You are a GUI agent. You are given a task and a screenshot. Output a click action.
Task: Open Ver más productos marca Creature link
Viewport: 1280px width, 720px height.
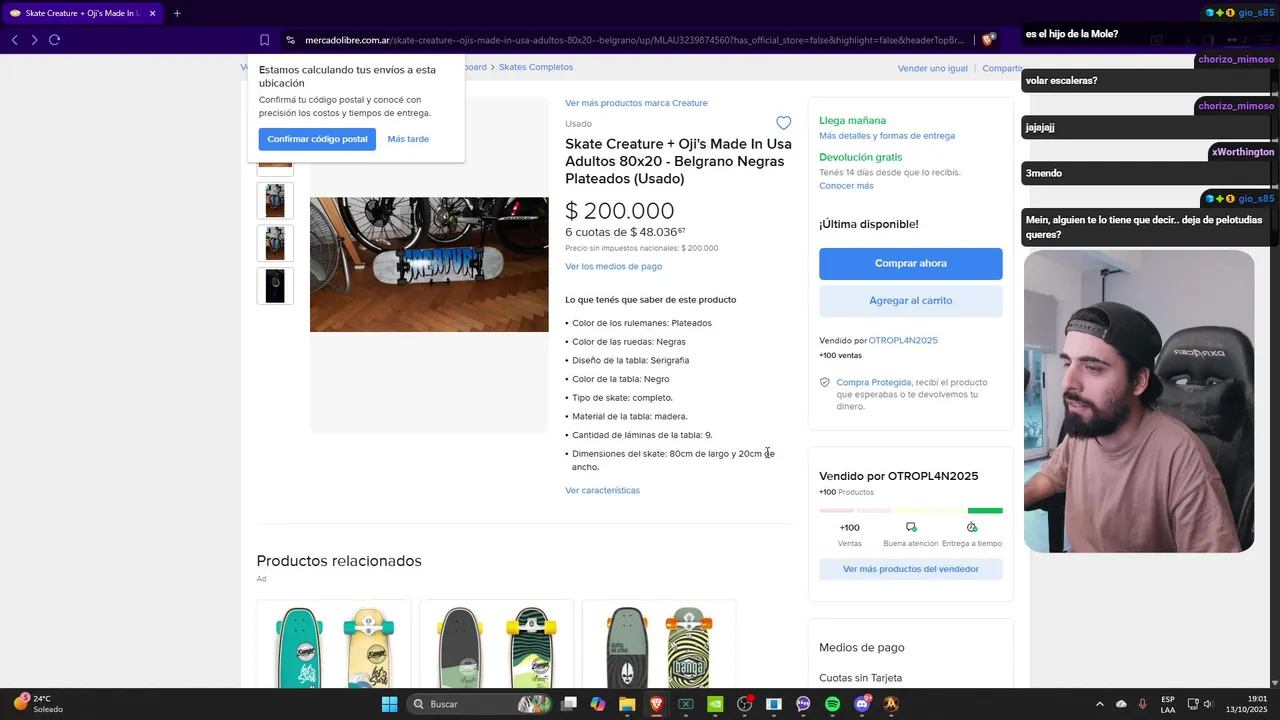coord(636,103)
